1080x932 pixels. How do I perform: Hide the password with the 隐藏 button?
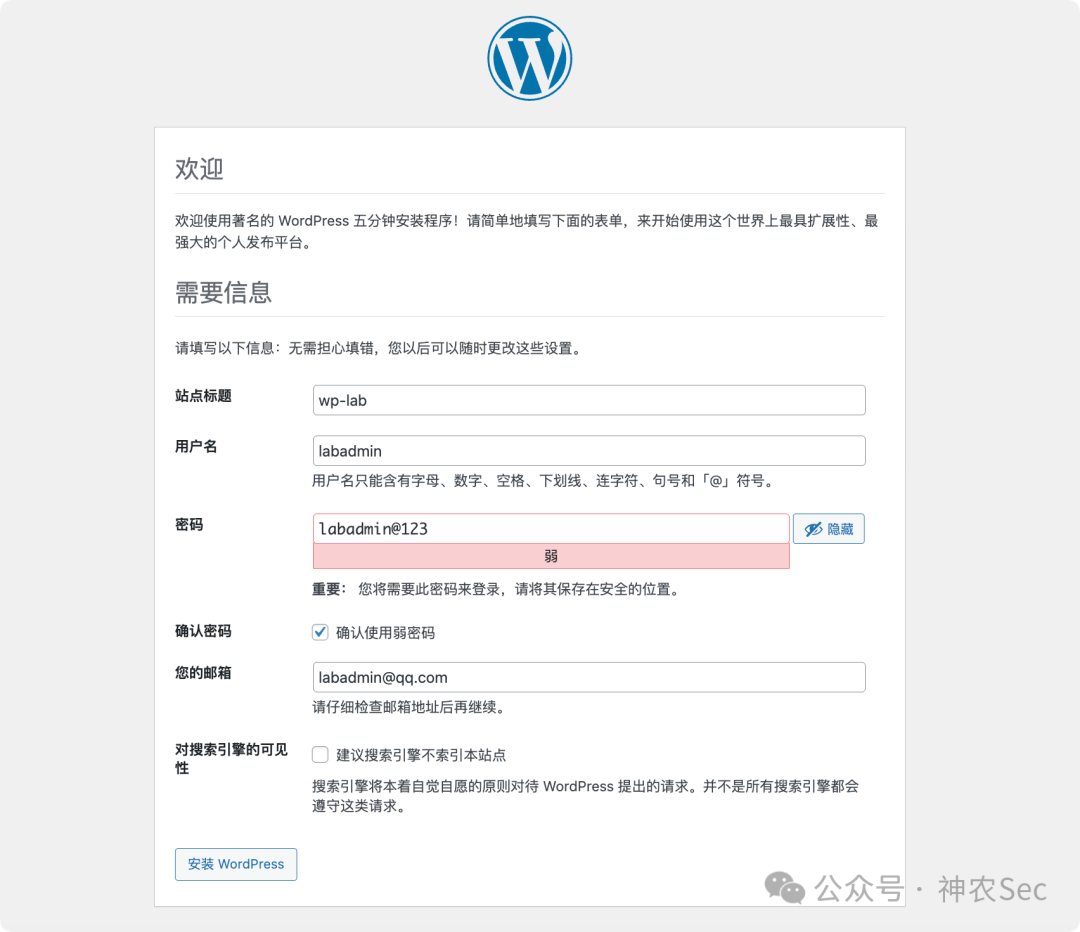pos(829,528)
